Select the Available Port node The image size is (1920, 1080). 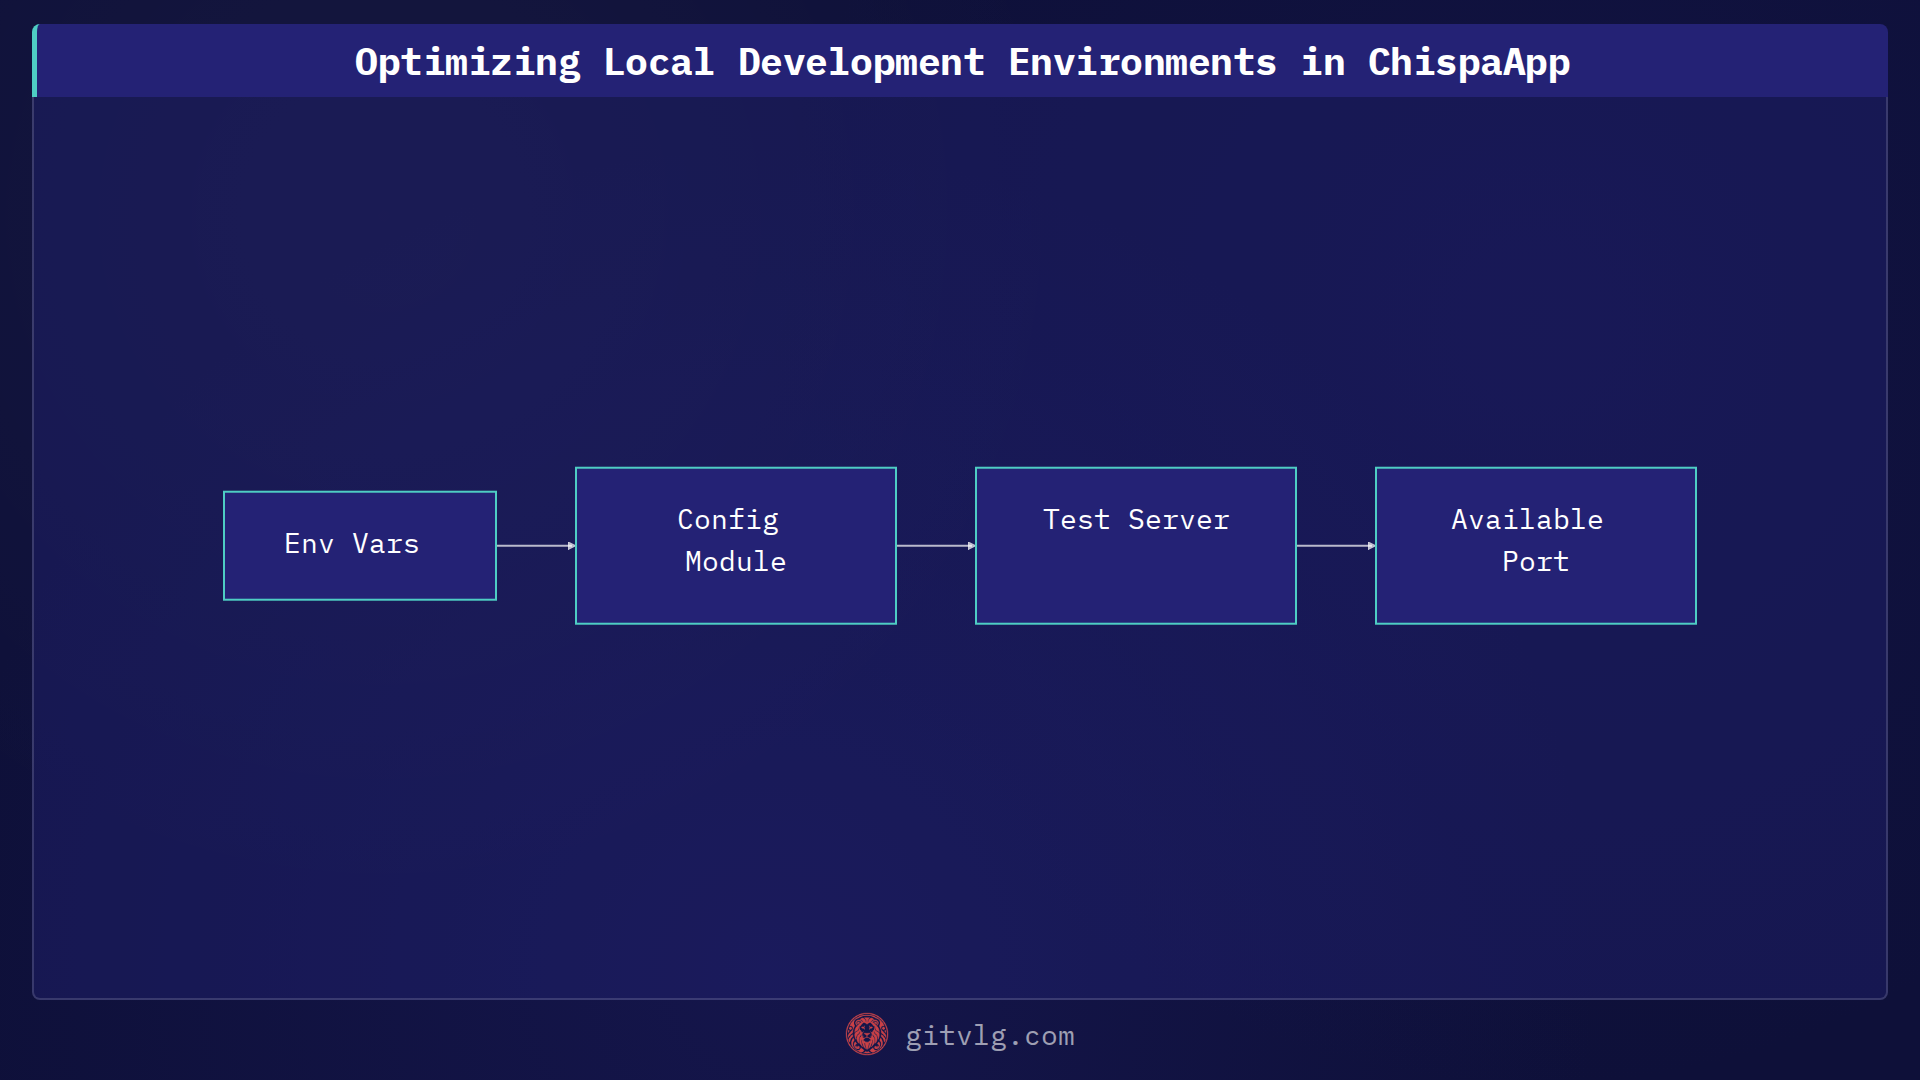(x=1536, y=545)
